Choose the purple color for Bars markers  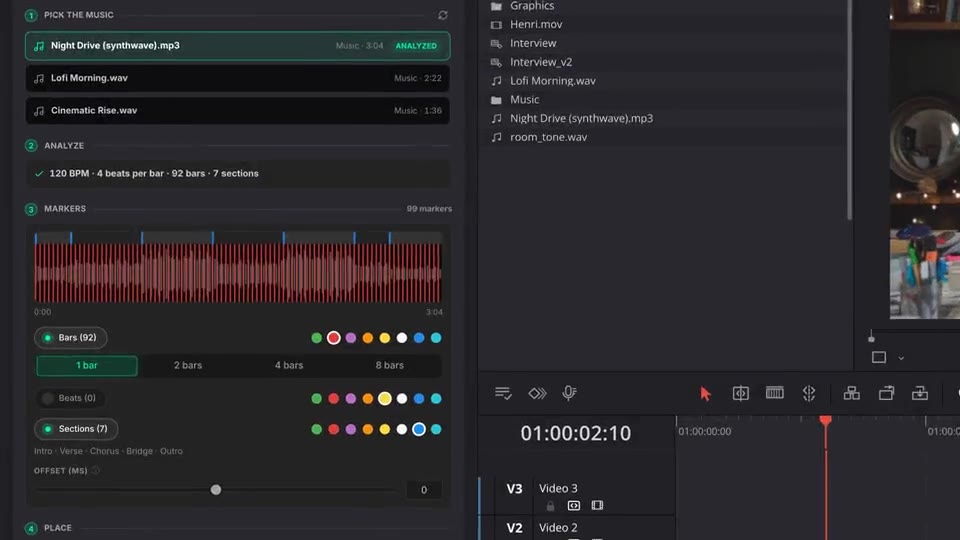click(351, 338)
